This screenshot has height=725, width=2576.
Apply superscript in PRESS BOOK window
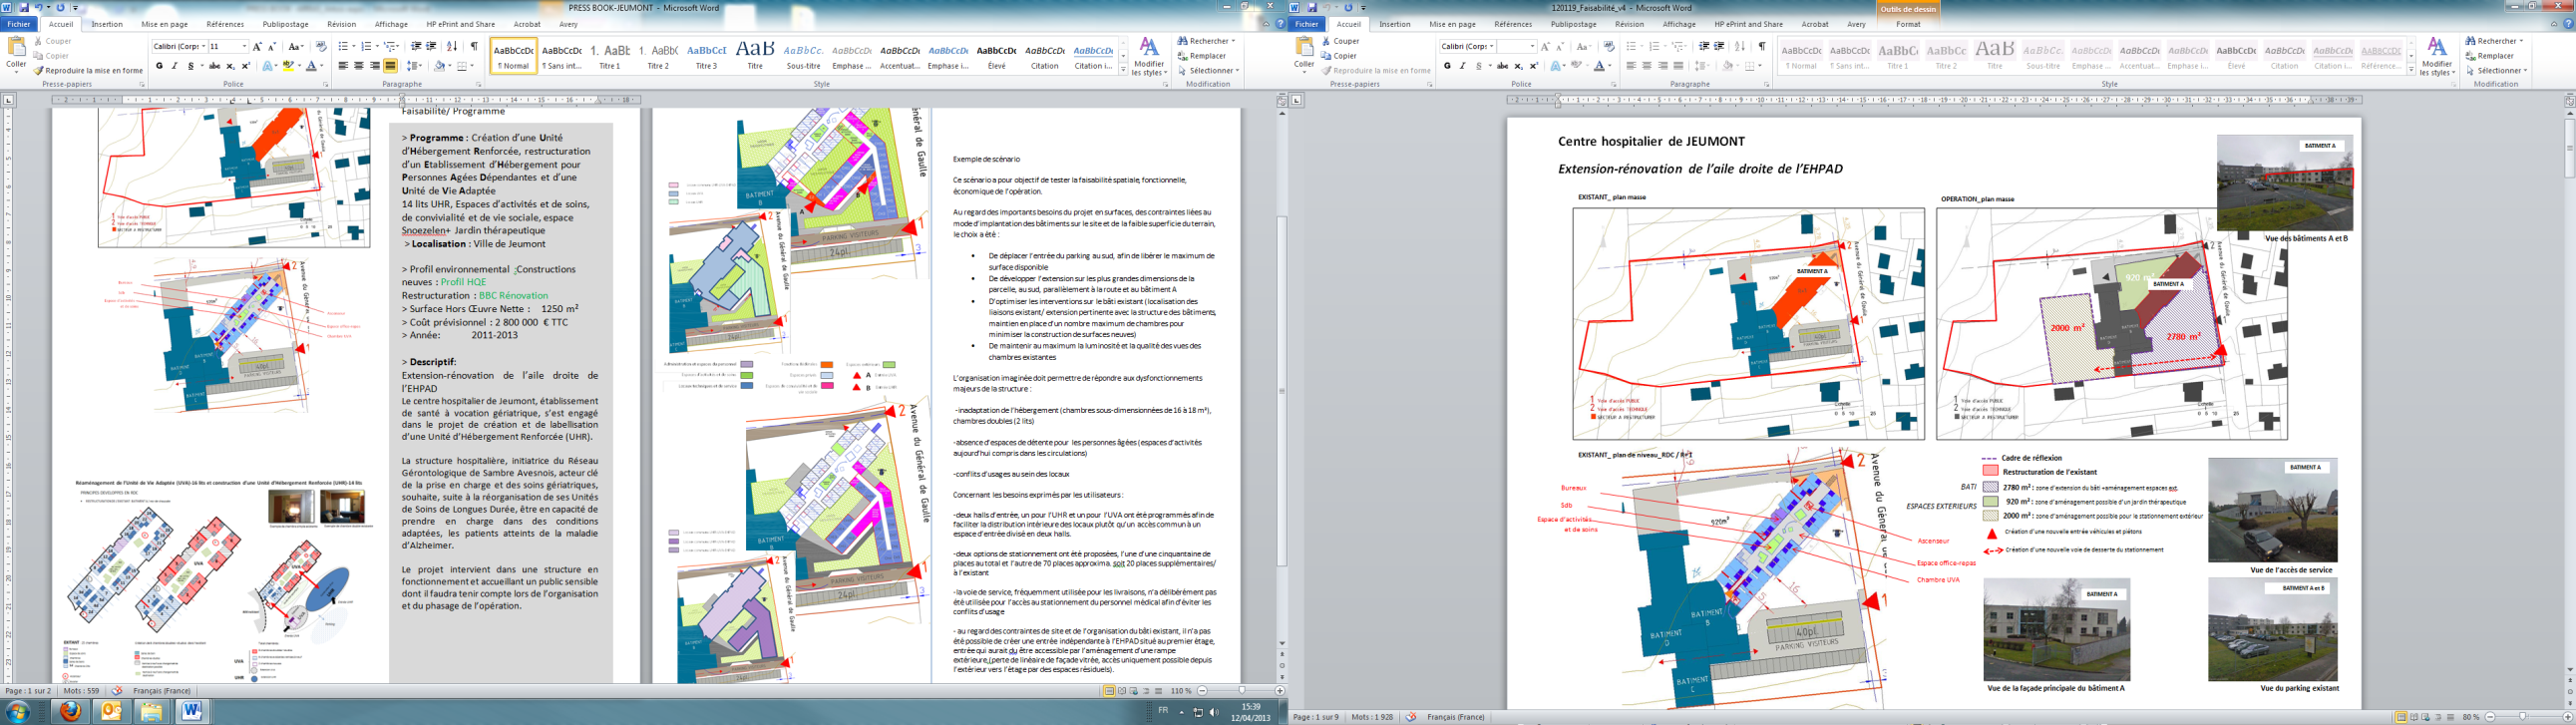tap(246, 66)
